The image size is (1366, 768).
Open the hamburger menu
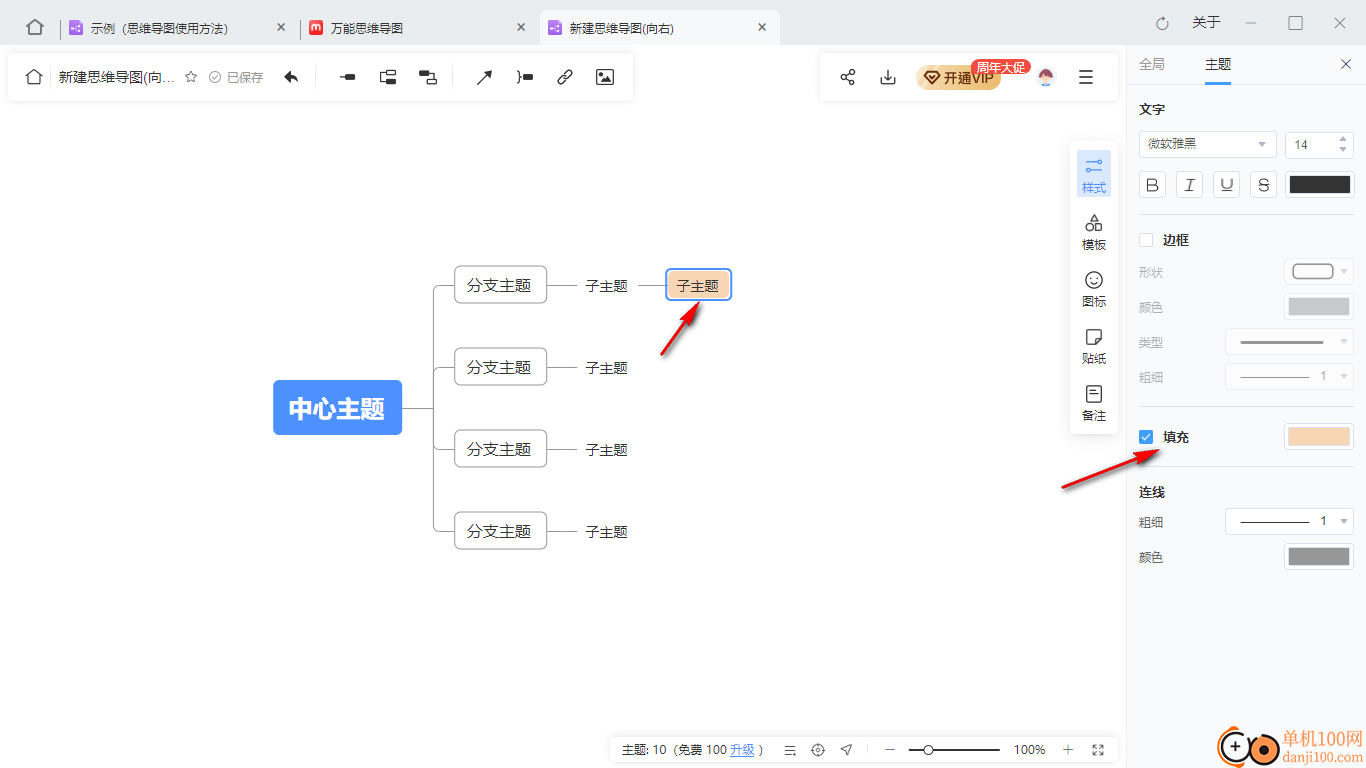pyautogui.click(x=1086, y=77)
